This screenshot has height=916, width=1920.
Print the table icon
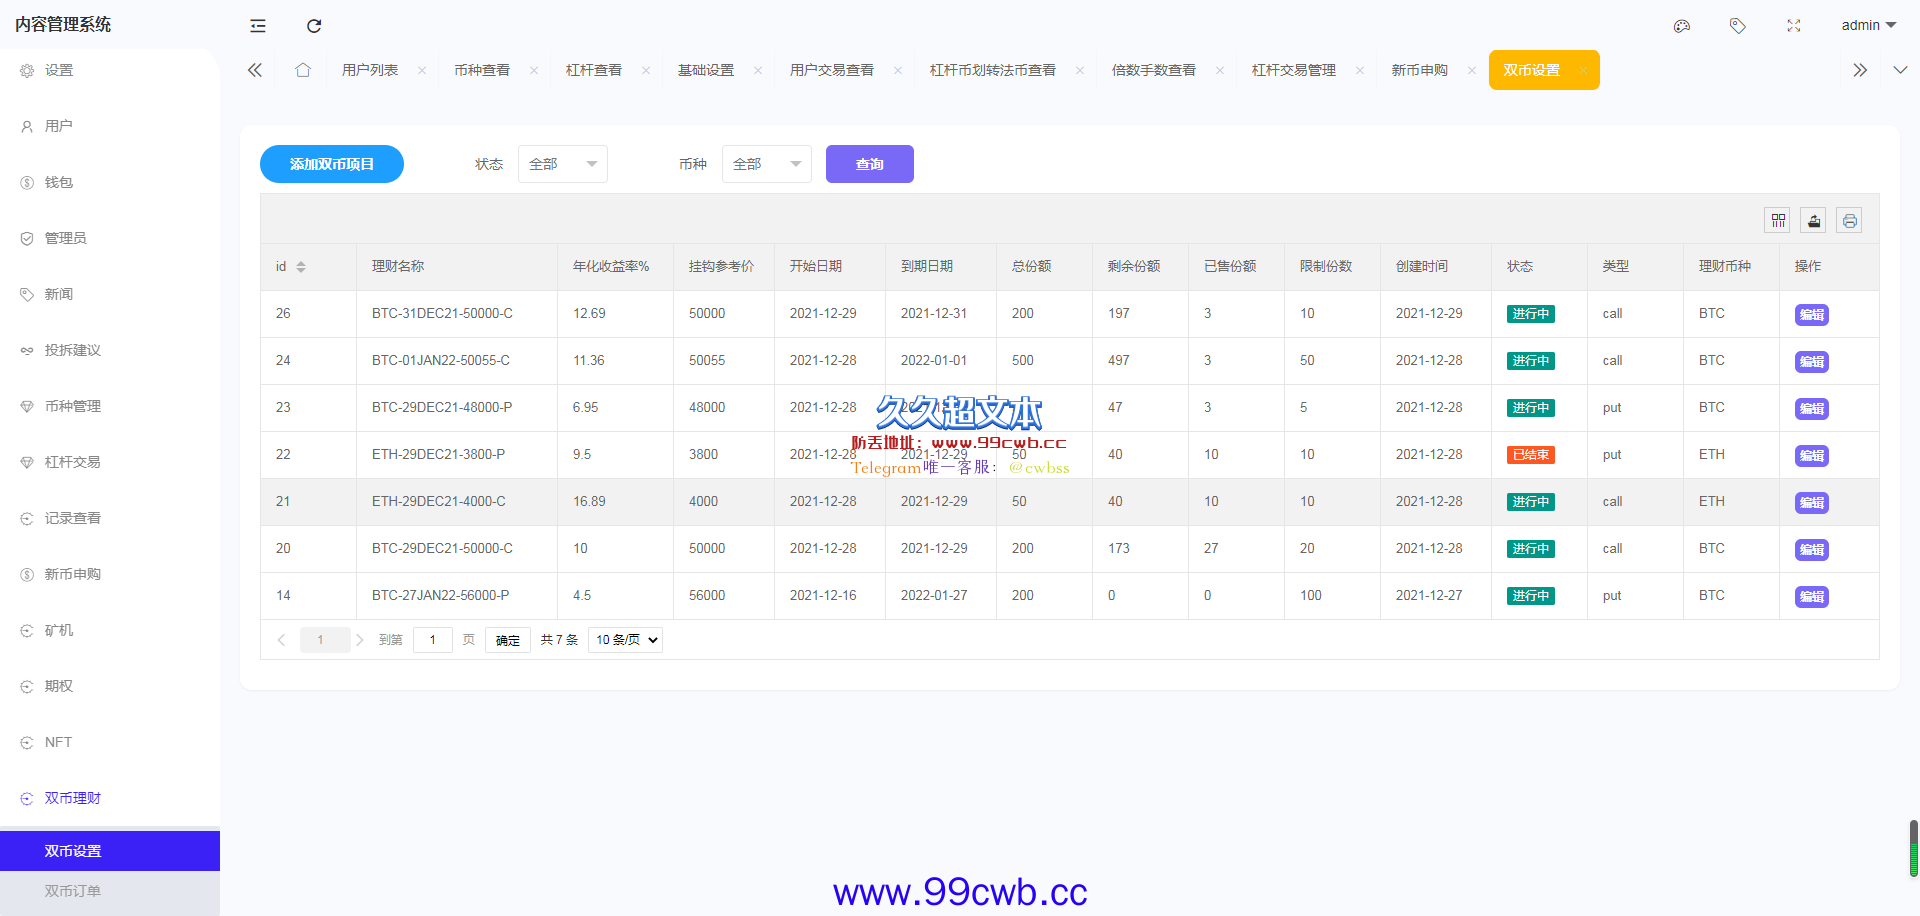[1850, 220]
